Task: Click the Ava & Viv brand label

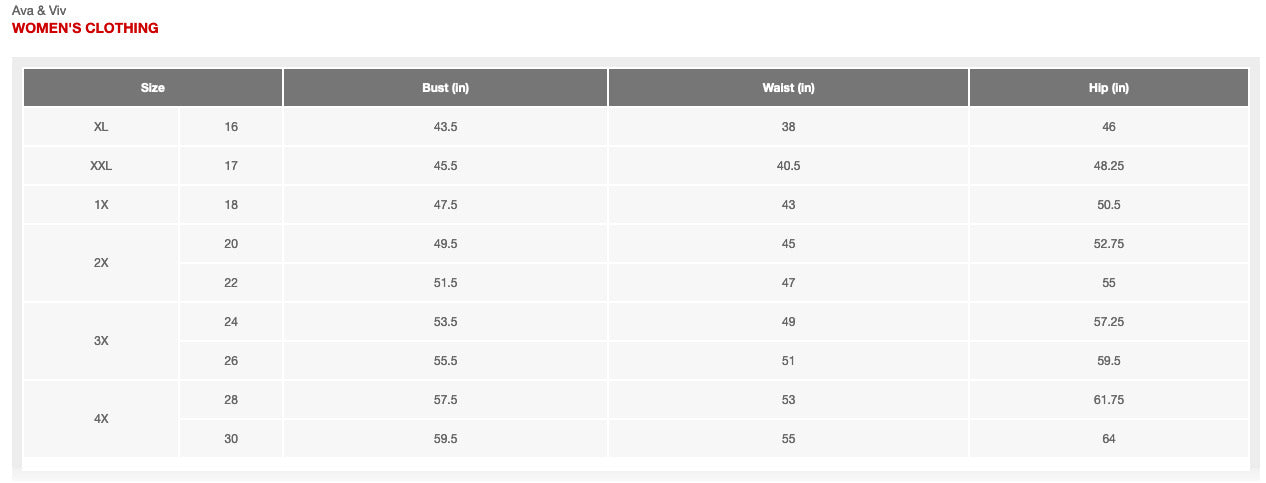Action: pos(39,10)
